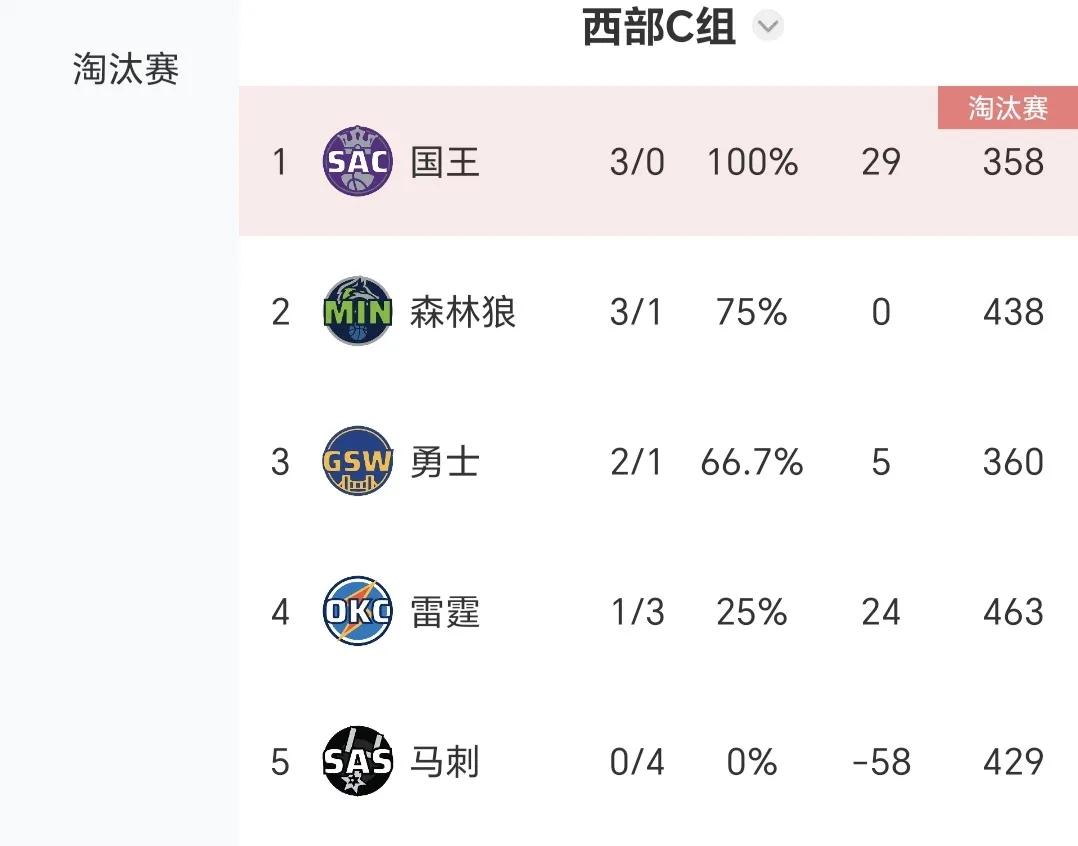Click the Timberwolves MIN team logo
This screenshot has width=1078, height=846.
tap(358, 311)
